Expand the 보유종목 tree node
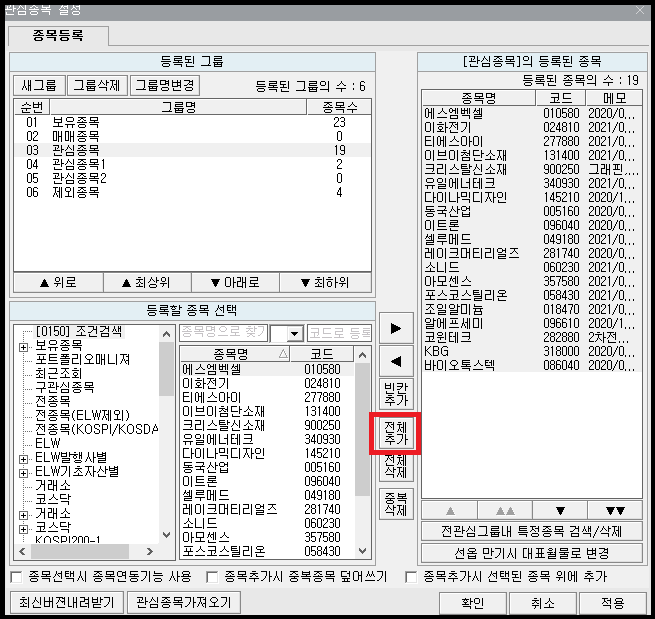The image size is (655, 619). (x=24, y=347)
